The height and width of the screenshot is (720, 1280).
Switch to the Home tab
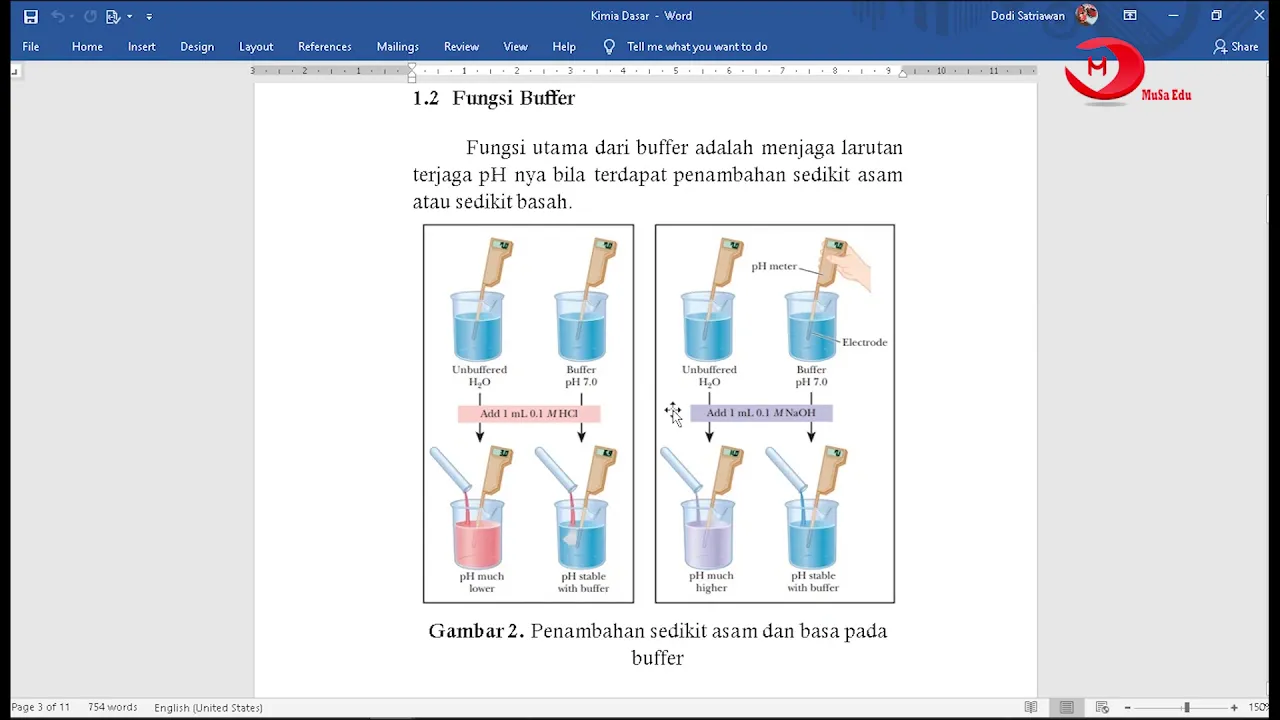click(87, 46)
